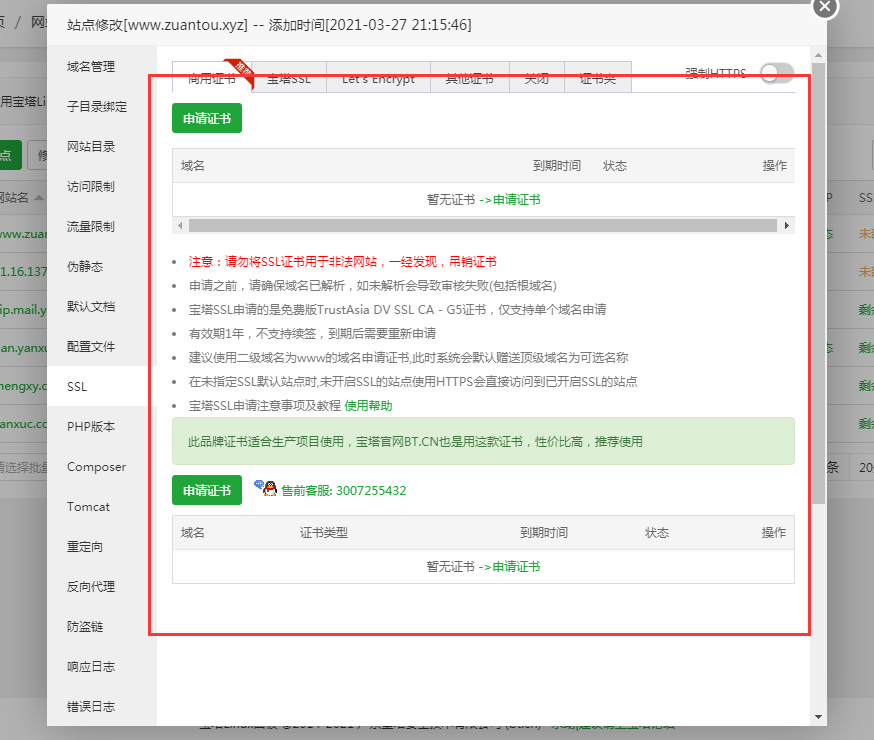
Task: Switch to the Let's Encrypt tab
Action: 378,77
